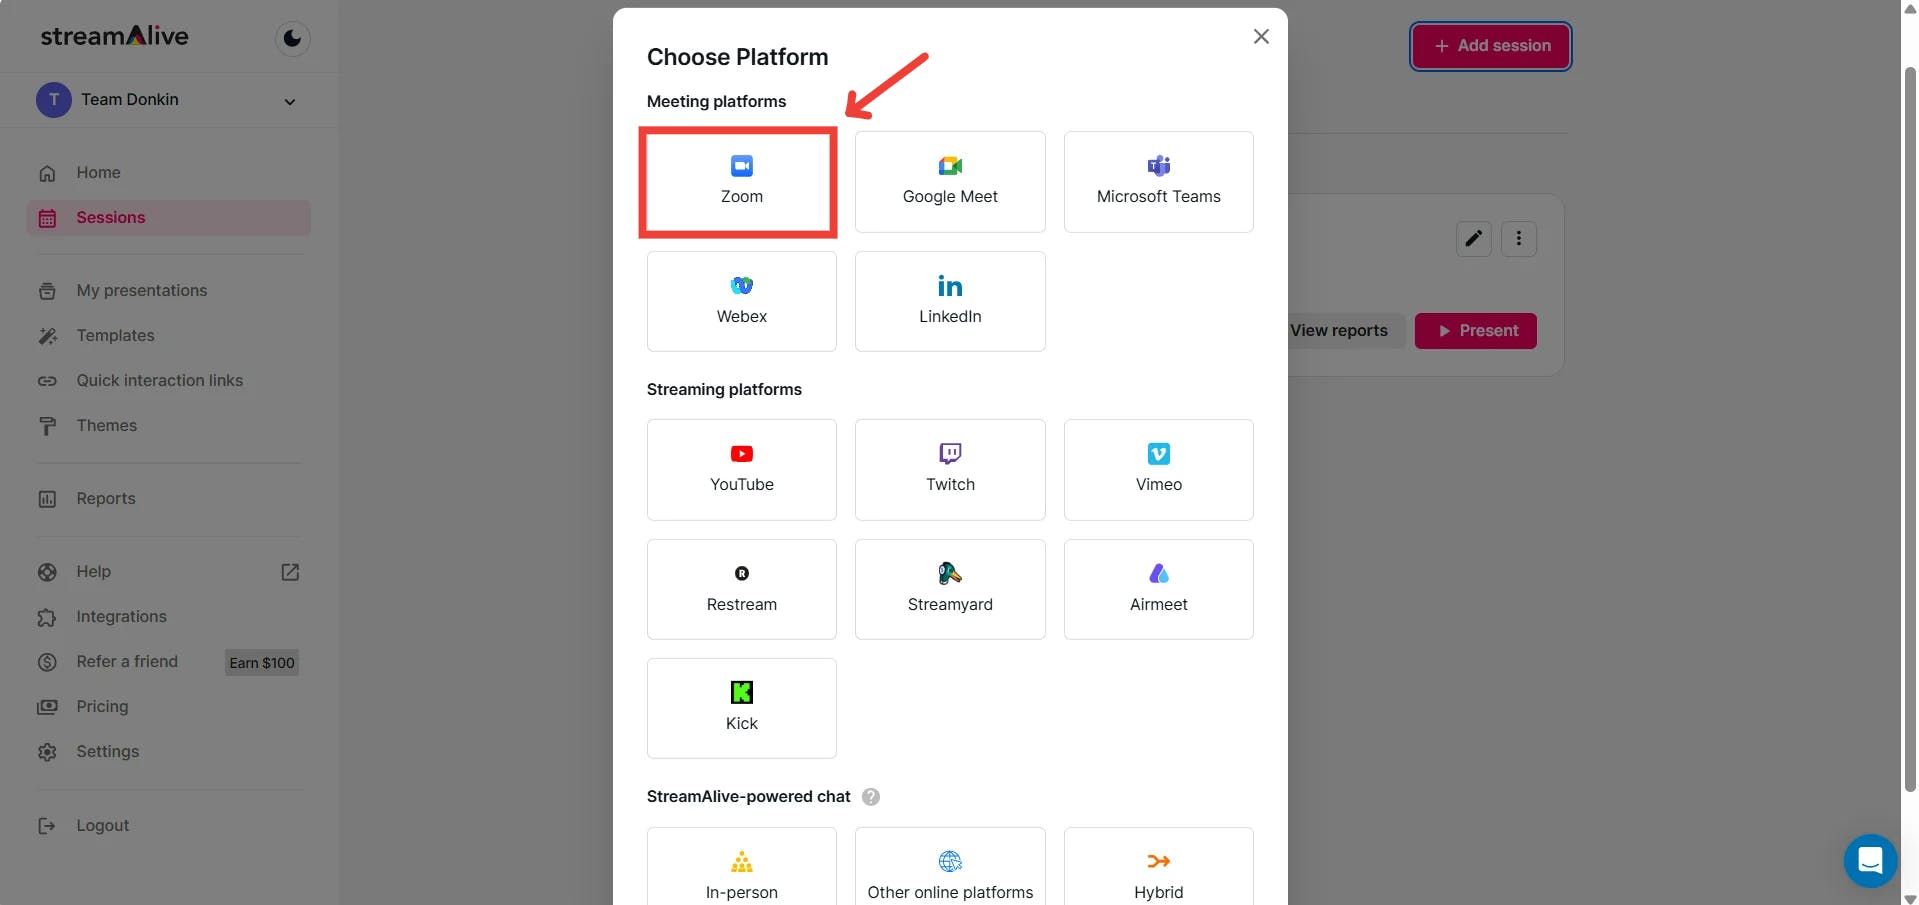This screenshot has width=1919, height=905.
Task: Pick the Kick streaming card
Action: (741, 708)
